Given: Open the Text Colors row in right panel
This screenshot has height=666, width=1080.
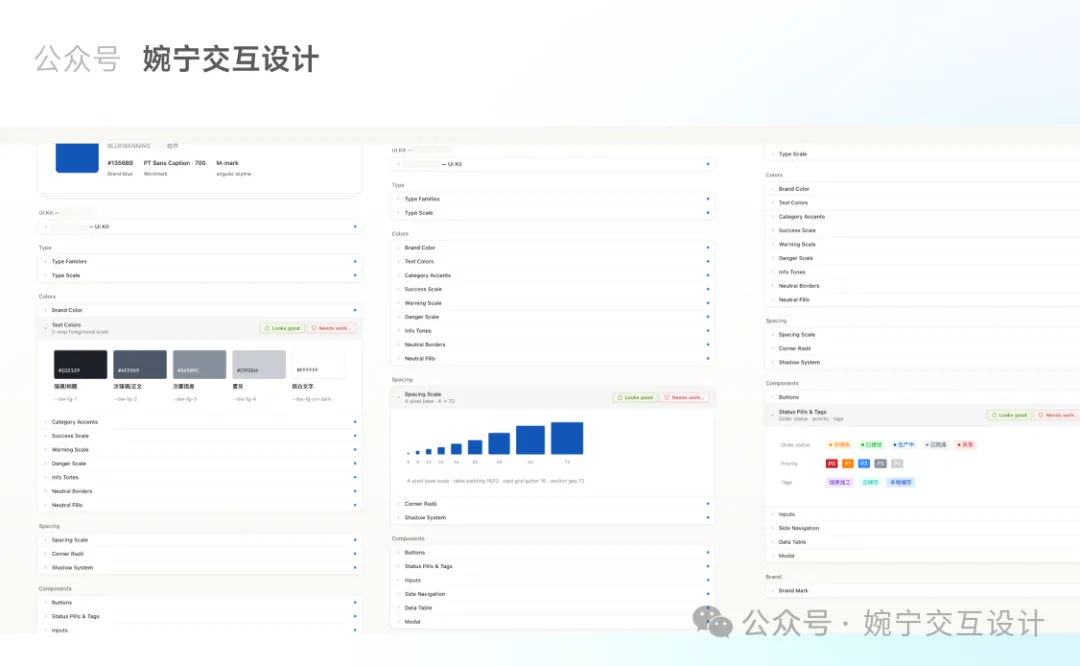Looking at the screenshot, I should point(923,202).
